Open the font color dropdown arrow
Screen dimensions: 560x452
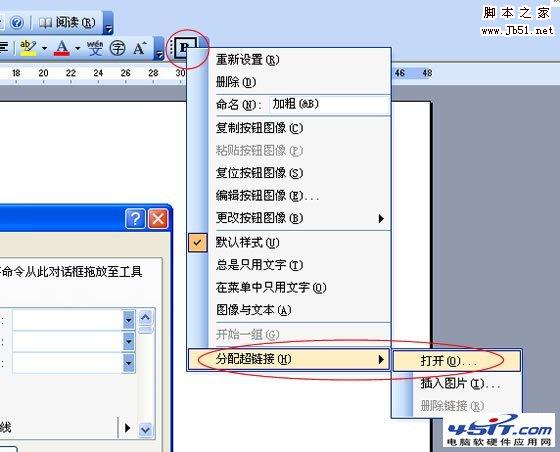[77, 48]
